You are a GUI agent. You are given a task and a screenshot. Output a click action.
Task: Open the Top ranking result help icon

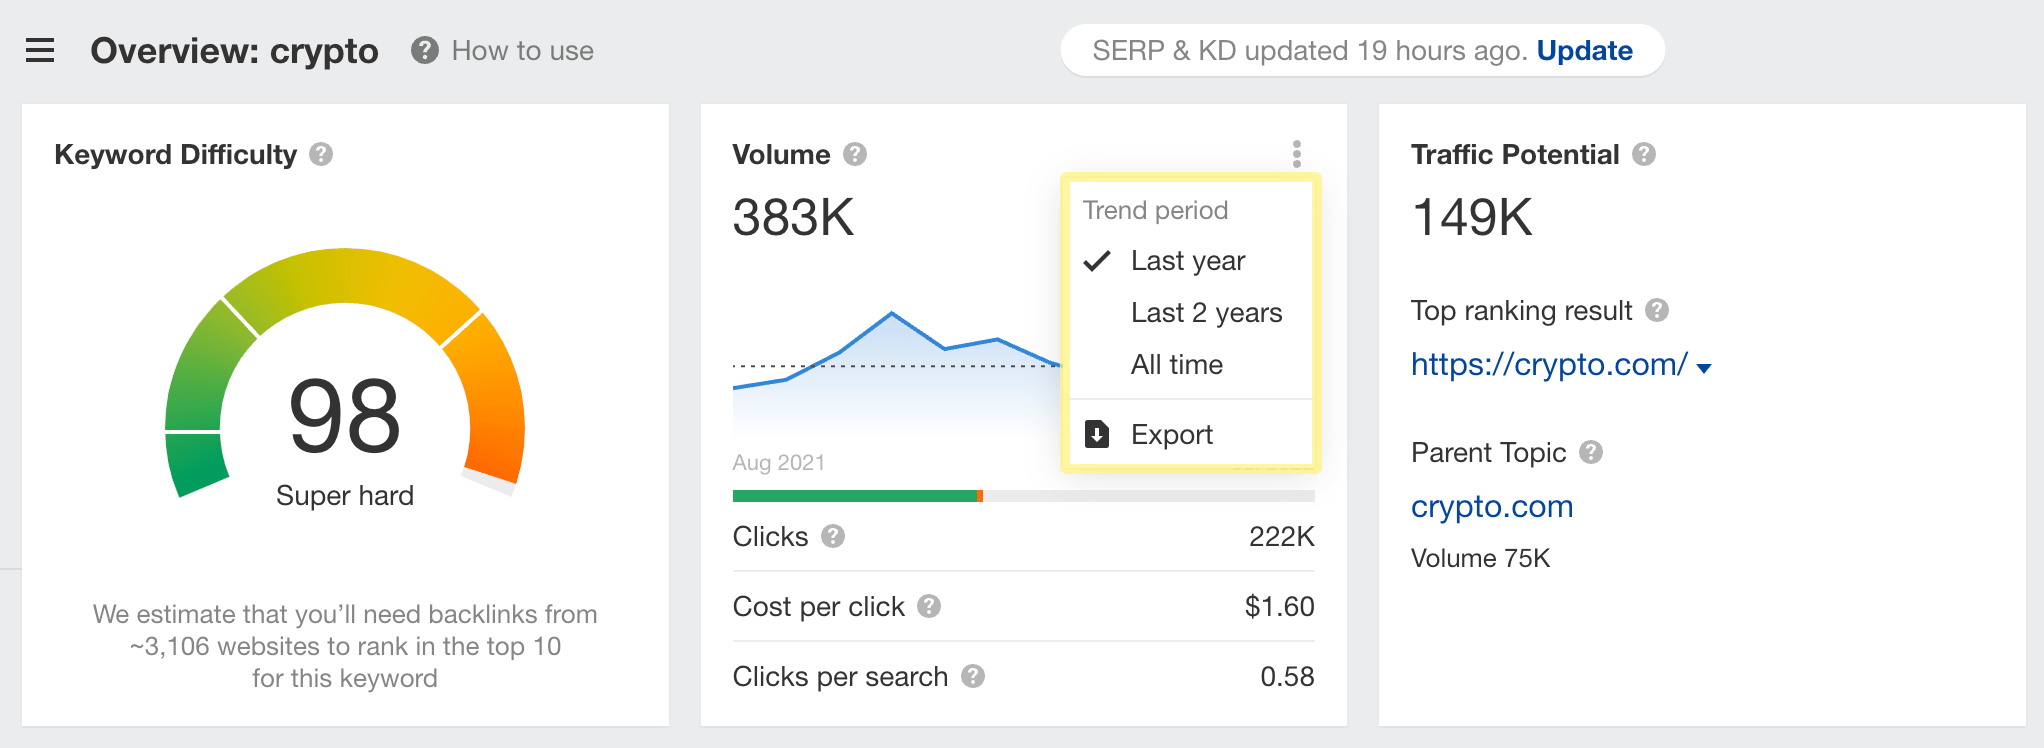click(x=1657, y=310)
